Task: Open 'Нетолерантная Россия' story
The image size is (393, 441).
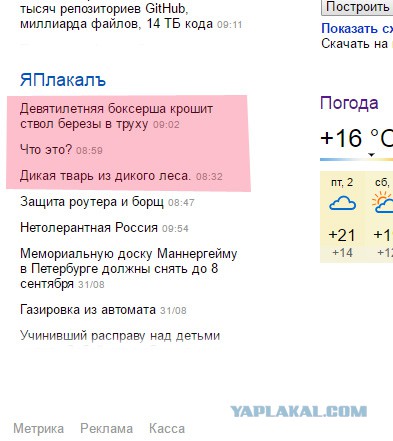Action: point(89,228)
